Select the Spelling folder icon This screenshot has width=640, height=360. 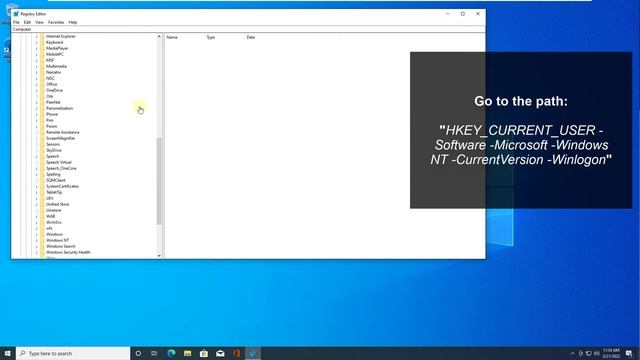pos(42,174)
